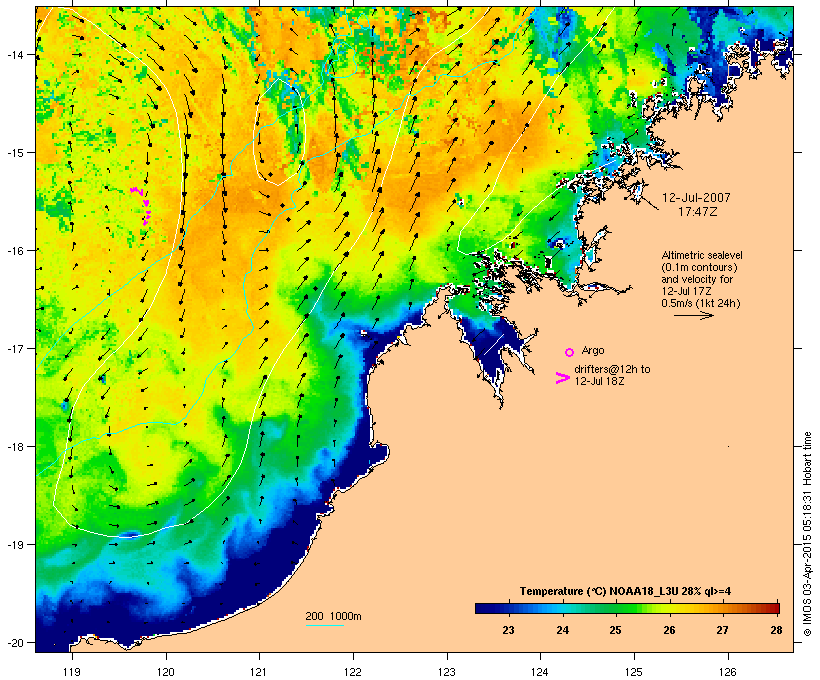Click the cyan 200 1000m isobath legend line
This screenshot has width=820, height=680.
pyautogui.click(x=324, y=626)
